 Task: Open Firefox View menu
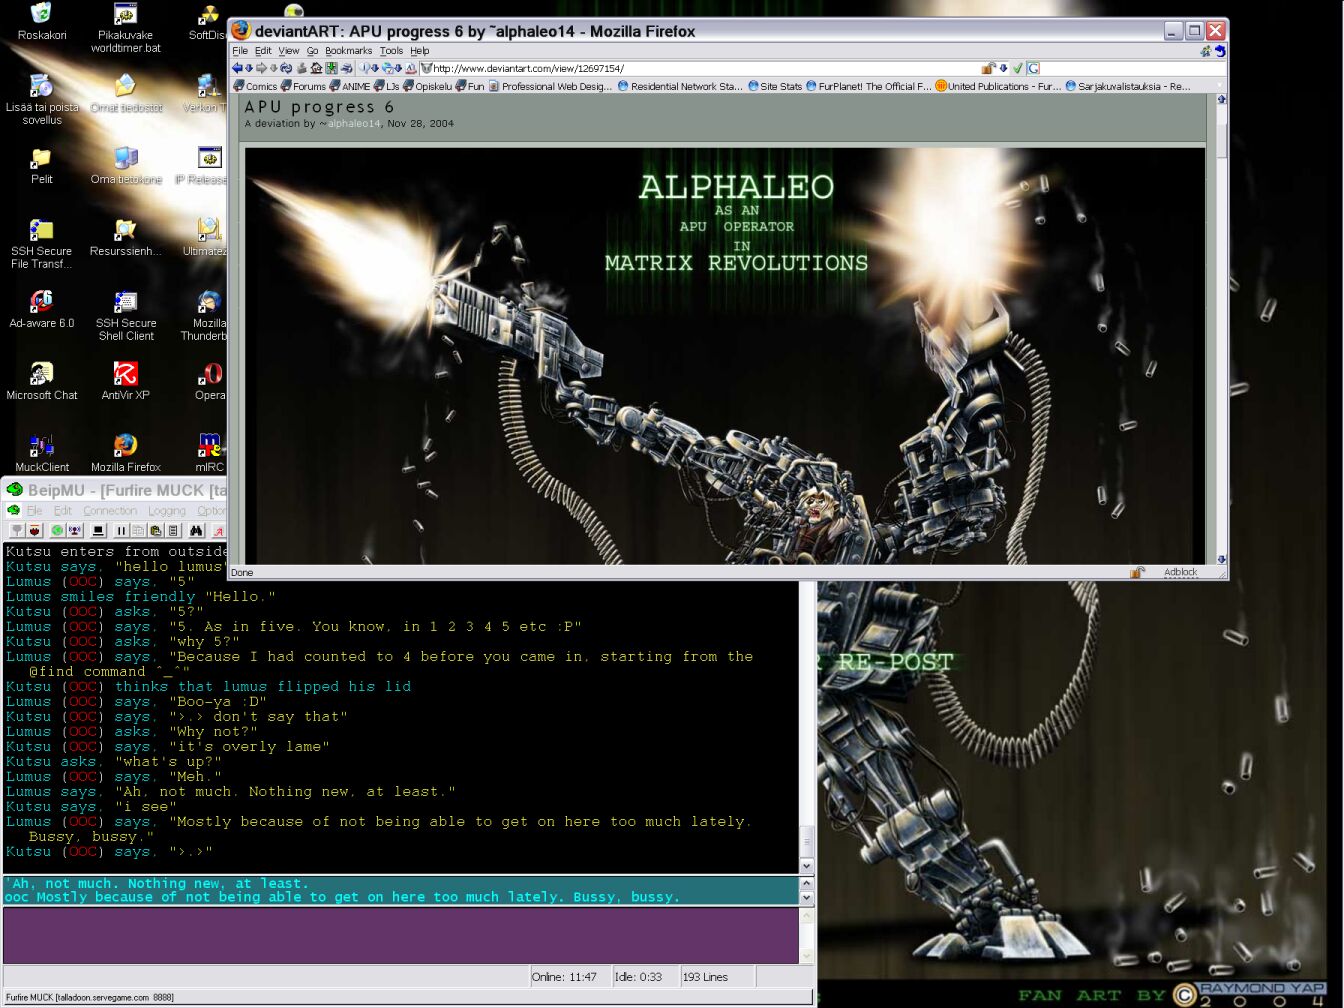click(289, 50)
